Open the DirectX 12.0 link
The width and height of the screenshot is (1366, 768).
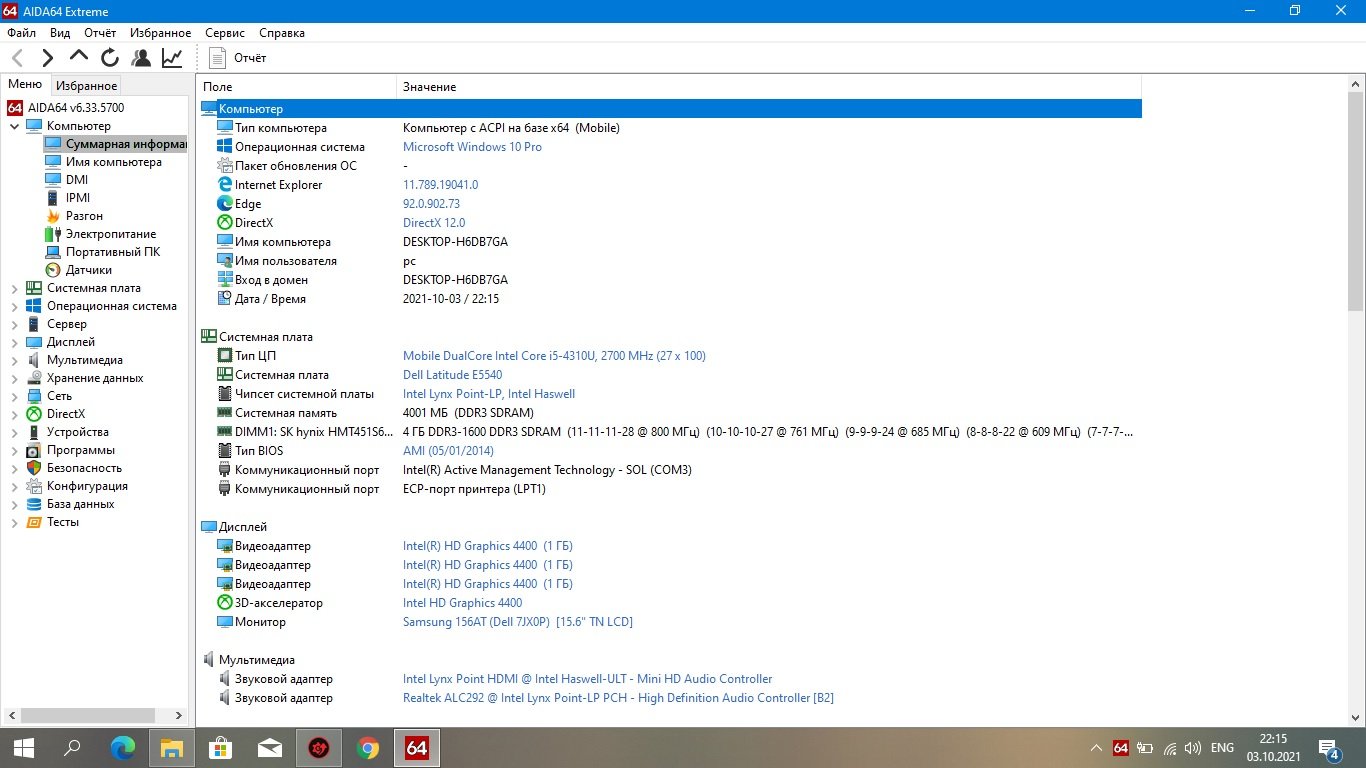click(x=434, y=223)
